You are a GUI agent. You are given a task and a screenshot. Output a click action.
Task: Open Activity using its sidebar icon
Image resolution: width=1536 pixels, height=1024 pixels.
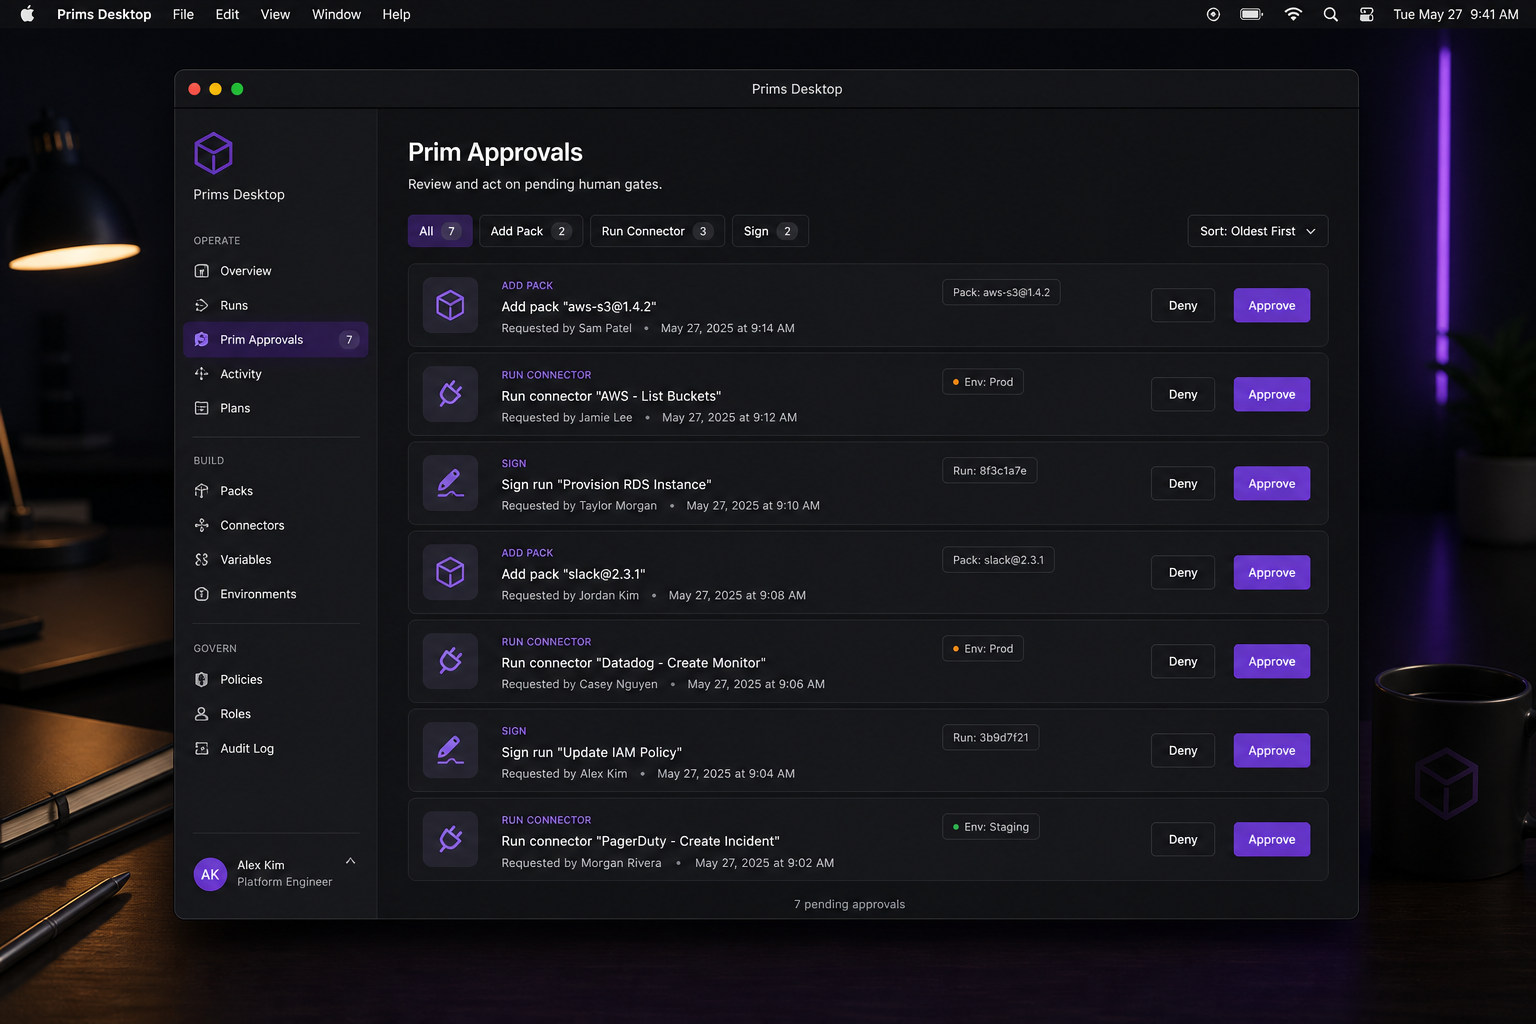point(202,374)
